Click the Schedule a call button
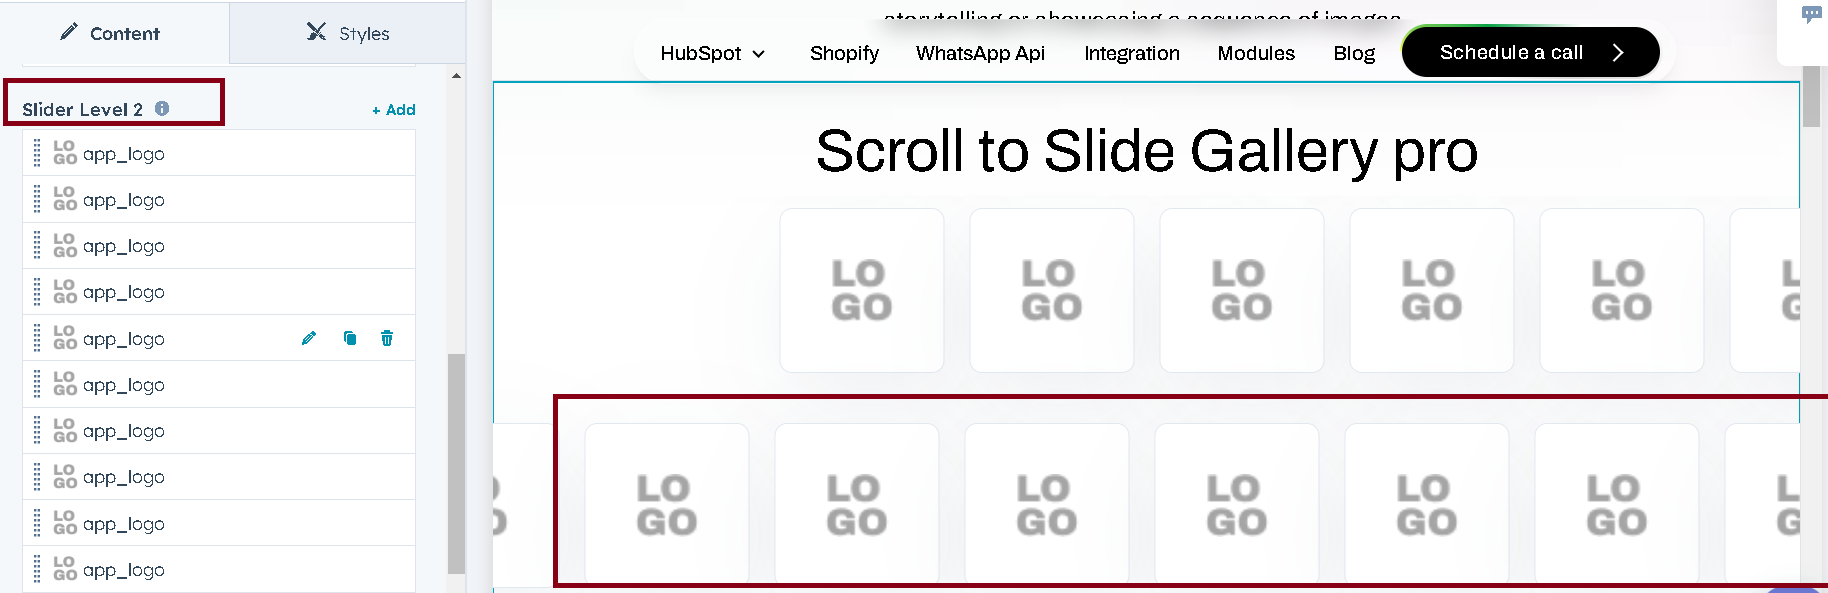Image resolution: width=1828 pixels, height=593 pixels. coord(1530,52)
